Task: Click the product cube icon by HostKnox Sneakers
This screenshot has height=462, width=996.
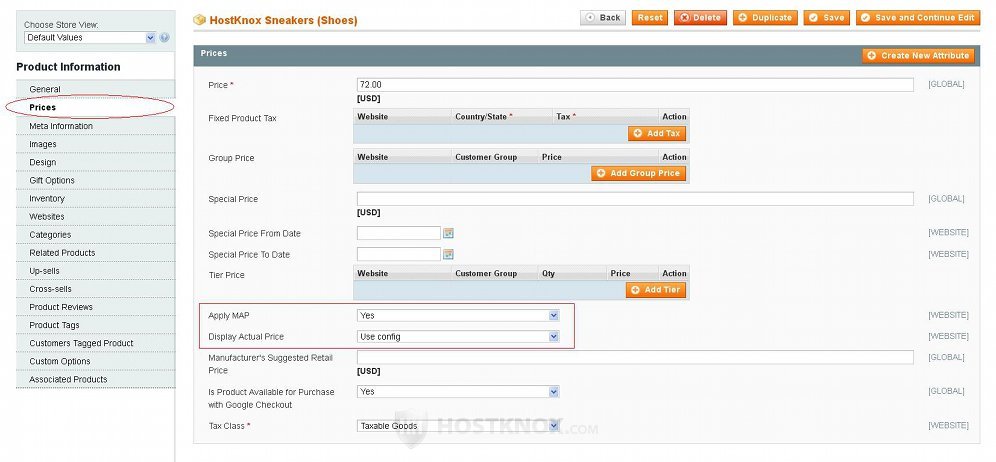Action: click(199, 20)
